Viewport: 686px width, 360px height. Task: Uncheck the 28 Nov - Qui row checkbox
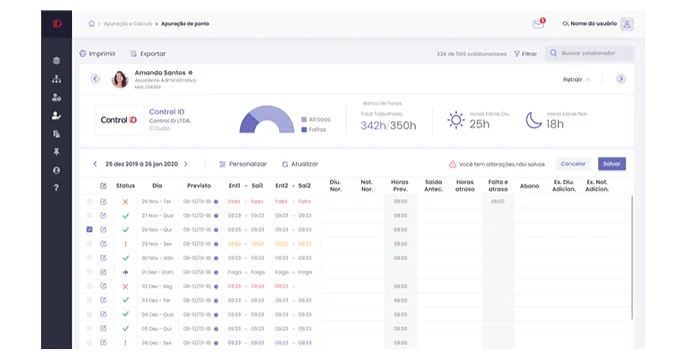coord(89,230)
